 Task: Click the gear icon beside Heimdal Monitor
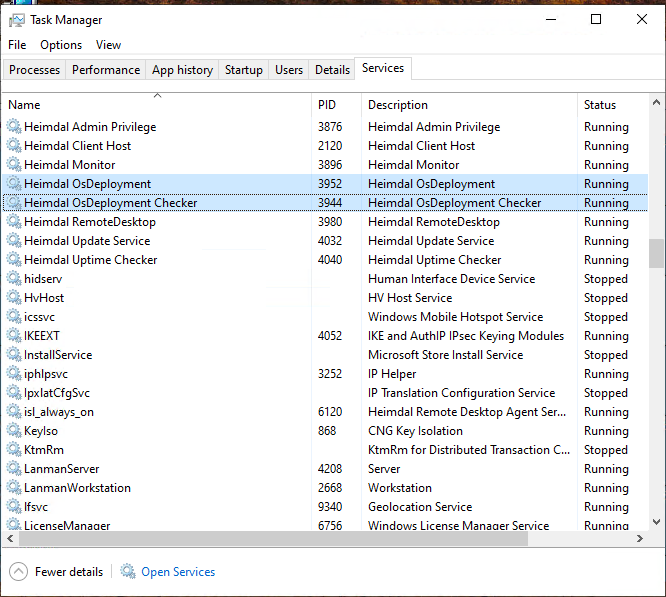pos(14,165)
